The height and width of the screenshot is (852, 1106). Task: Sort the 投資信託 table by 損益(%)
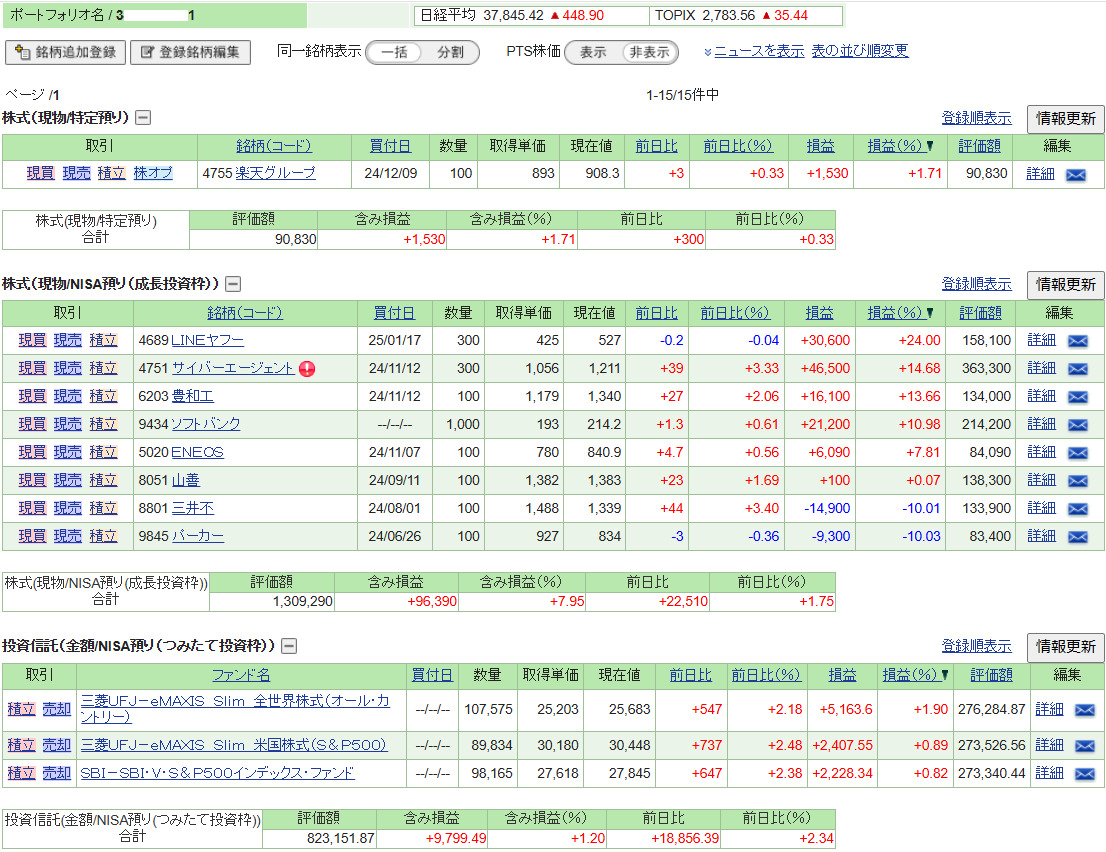coord(909,675)
